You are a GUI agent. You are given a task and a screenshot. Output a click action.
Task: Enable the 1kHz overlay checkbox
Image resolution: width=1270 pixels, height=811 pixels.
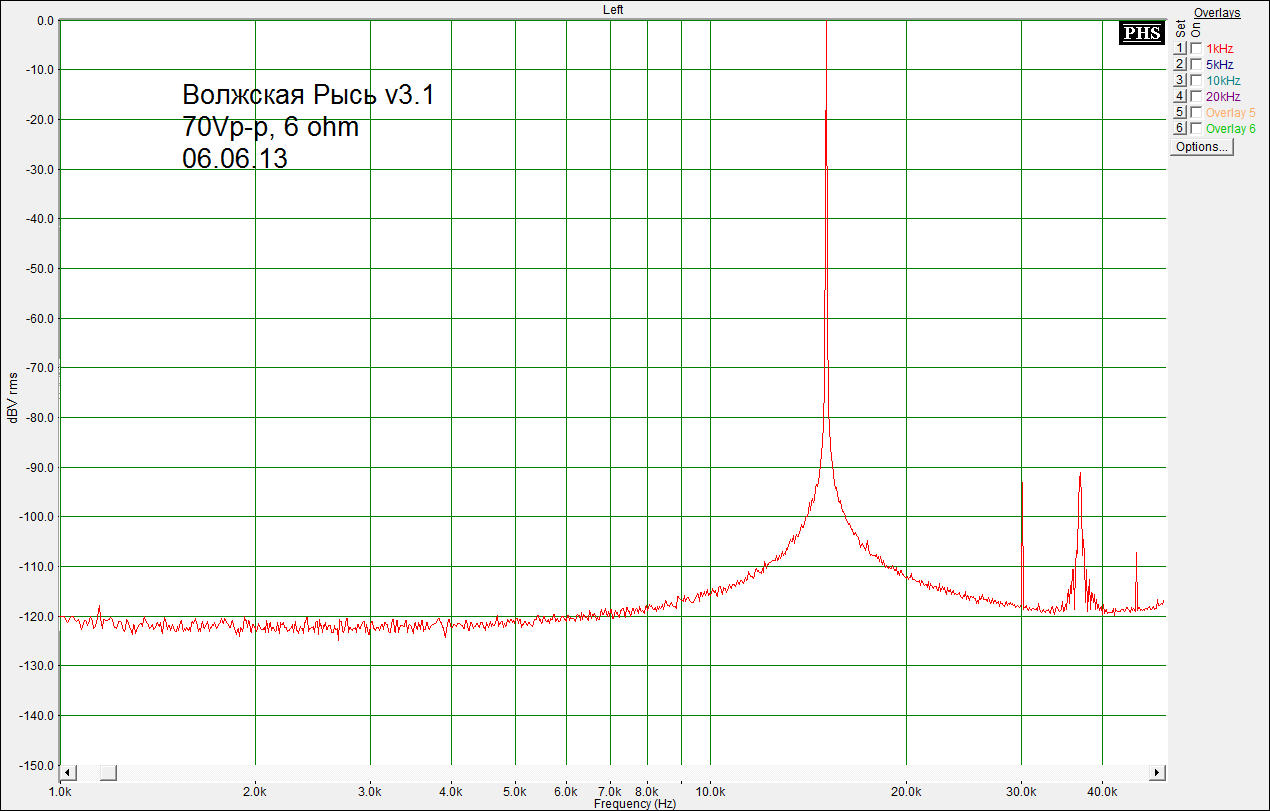1196,48
